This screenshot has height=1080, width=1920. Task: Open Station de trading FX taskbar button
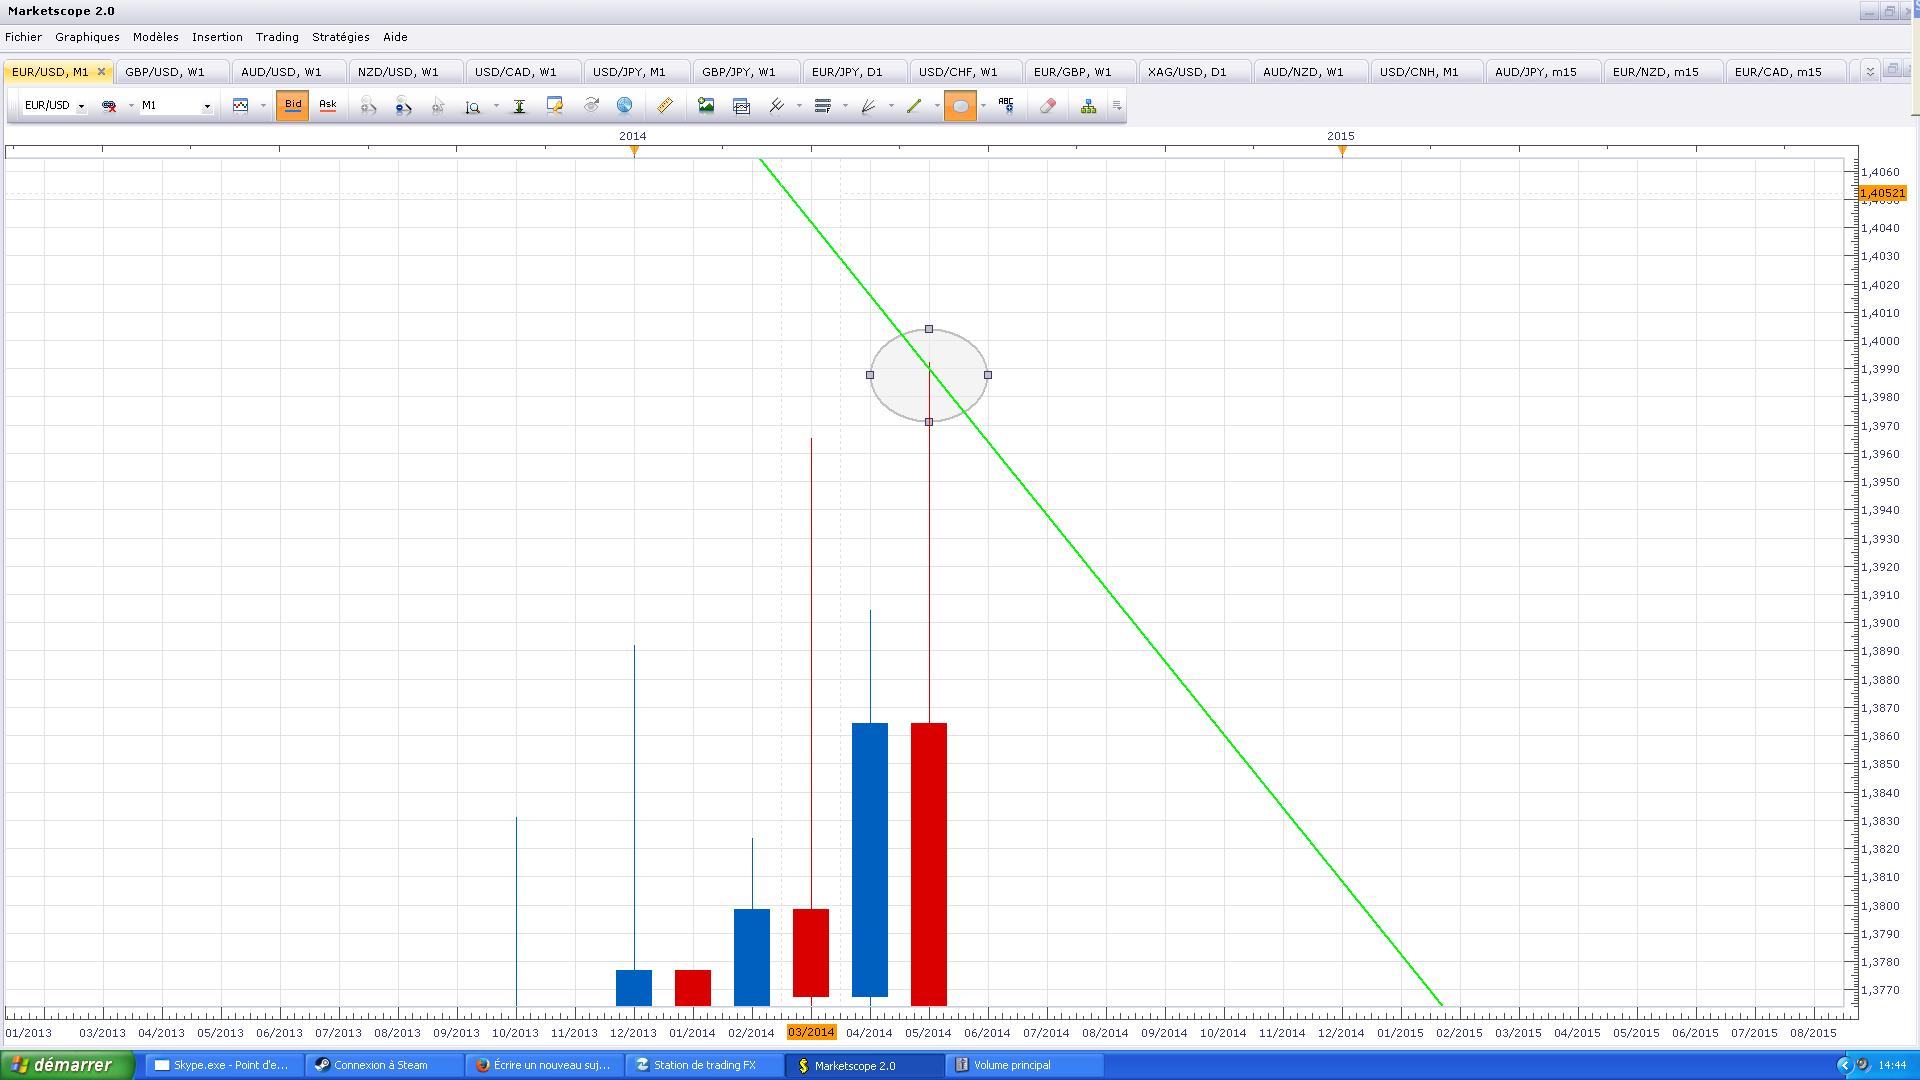(704, 1065)
